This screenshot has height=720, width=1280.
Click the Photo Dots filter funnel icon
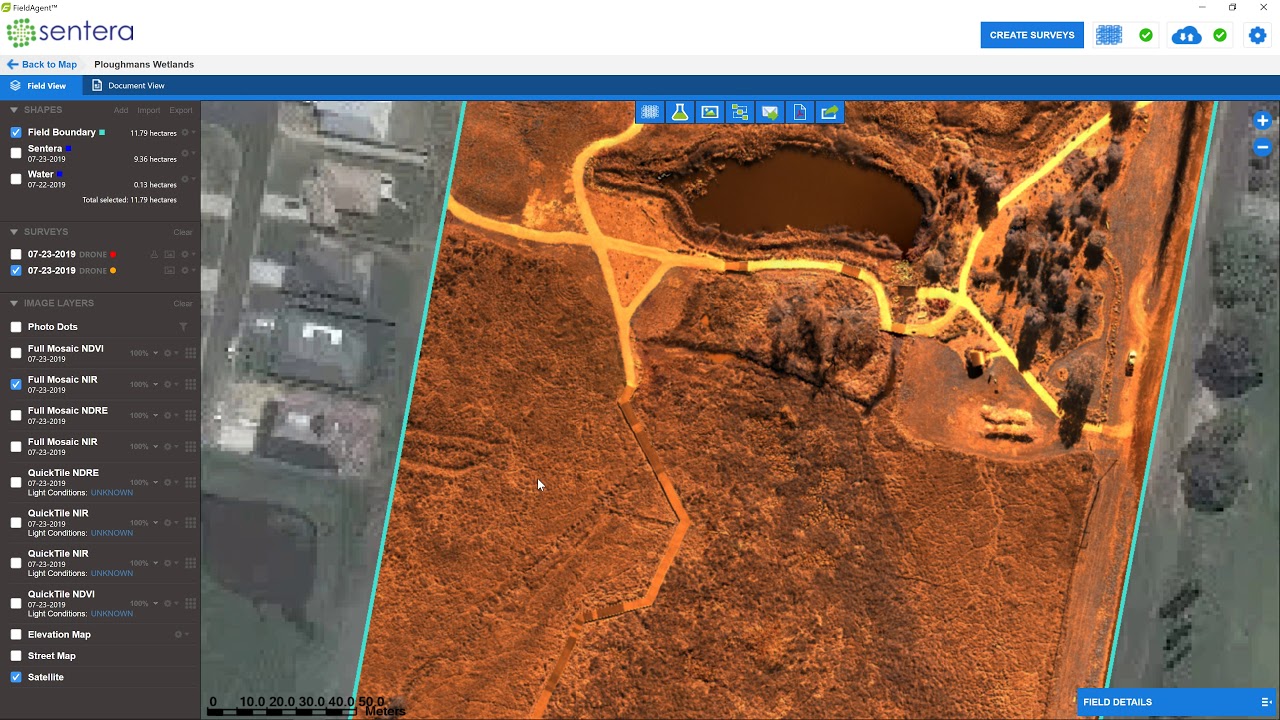[x=183, y=327]
